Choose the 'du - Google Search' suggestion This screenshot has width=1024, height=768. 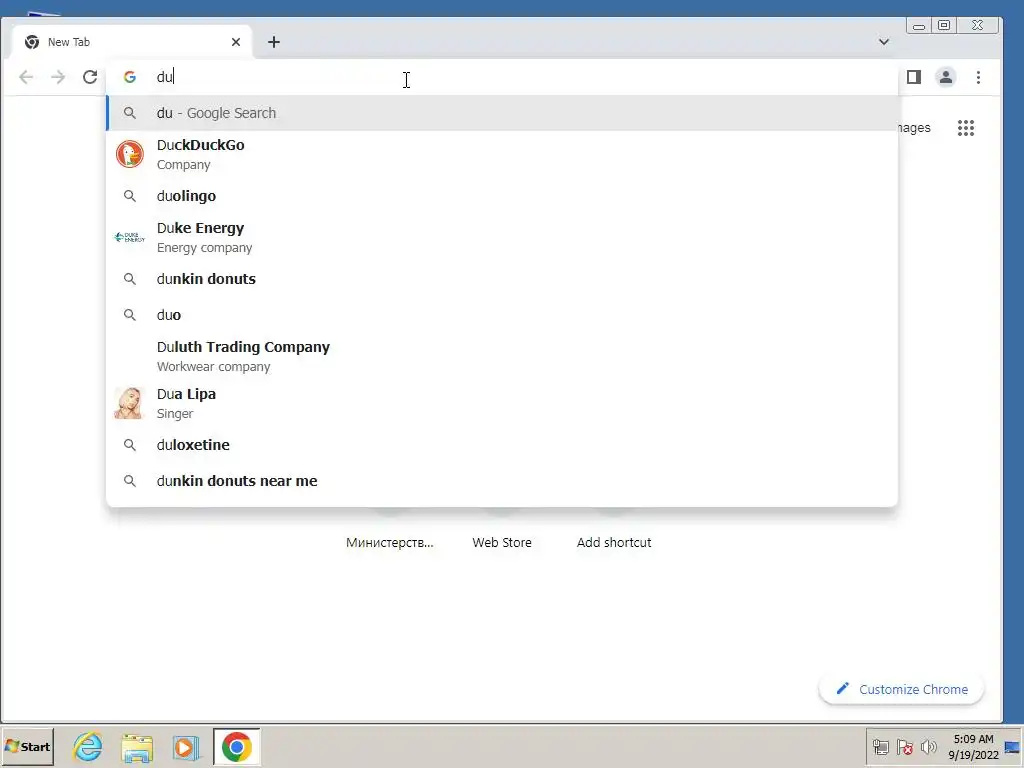tap(502, 113)
